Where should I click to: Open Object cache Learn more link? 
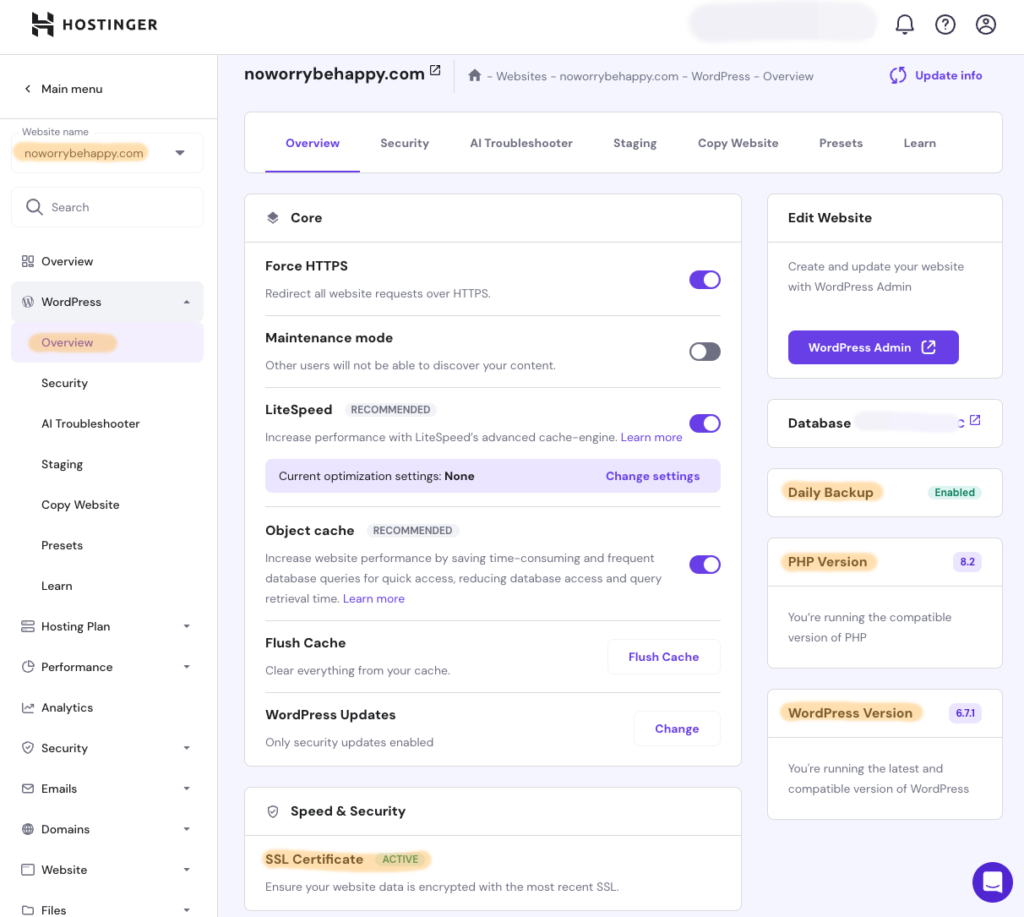pos(374,598)
